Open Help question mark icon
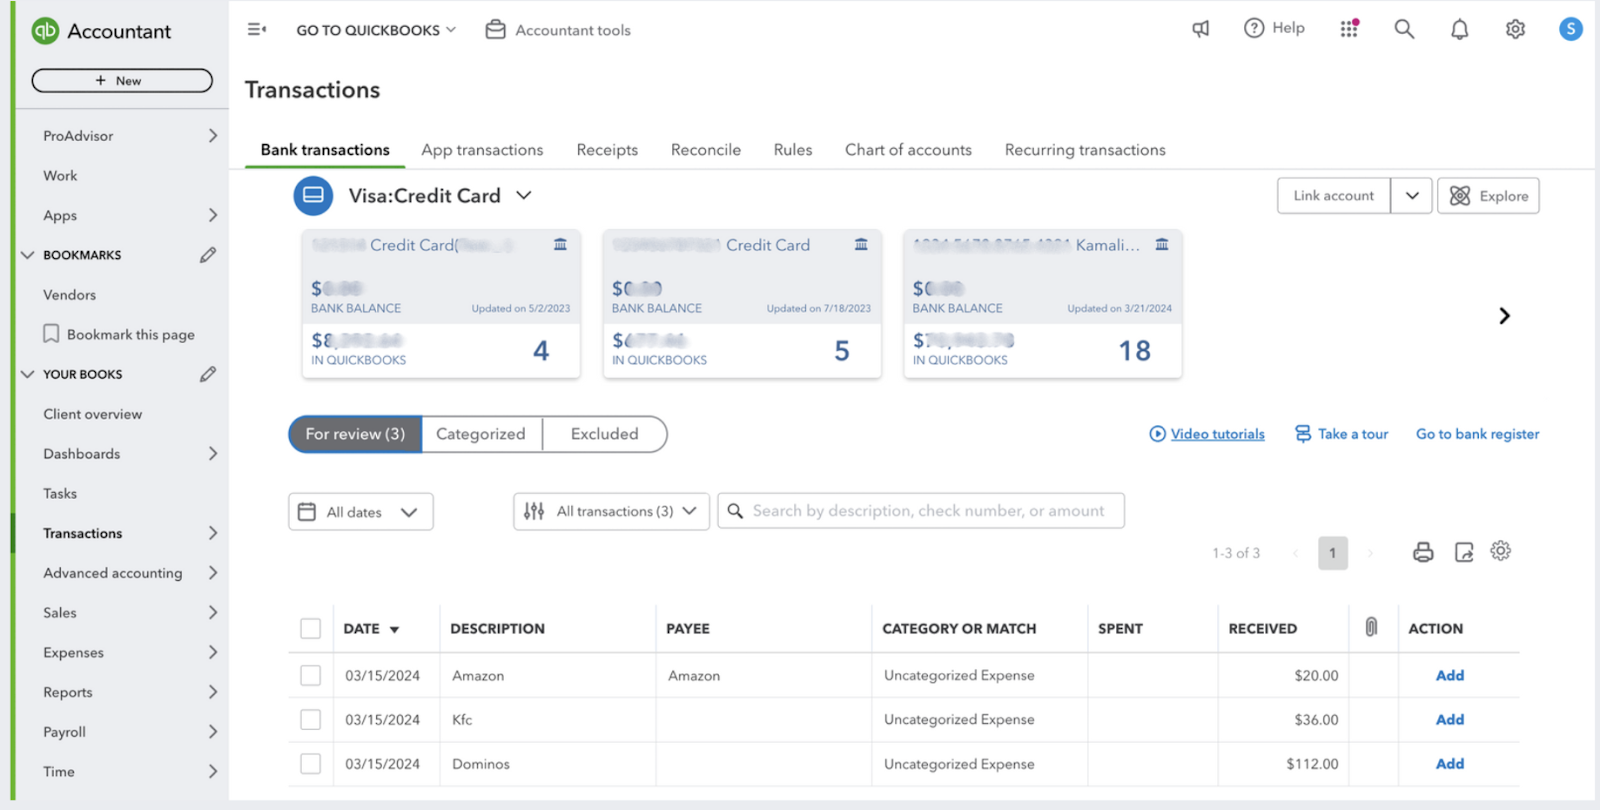This screenshot has height=810, width=1600. point(1254,28)
